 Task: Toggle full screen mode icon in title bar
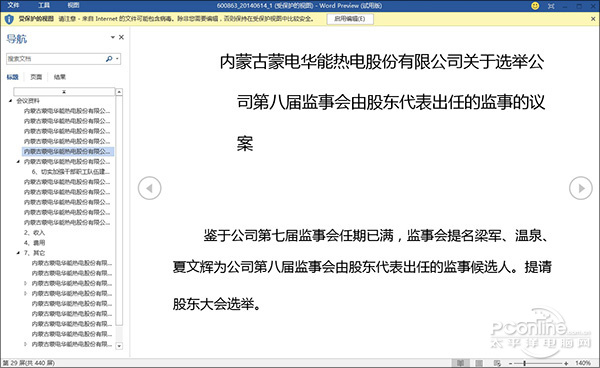(x=551, y=6)
